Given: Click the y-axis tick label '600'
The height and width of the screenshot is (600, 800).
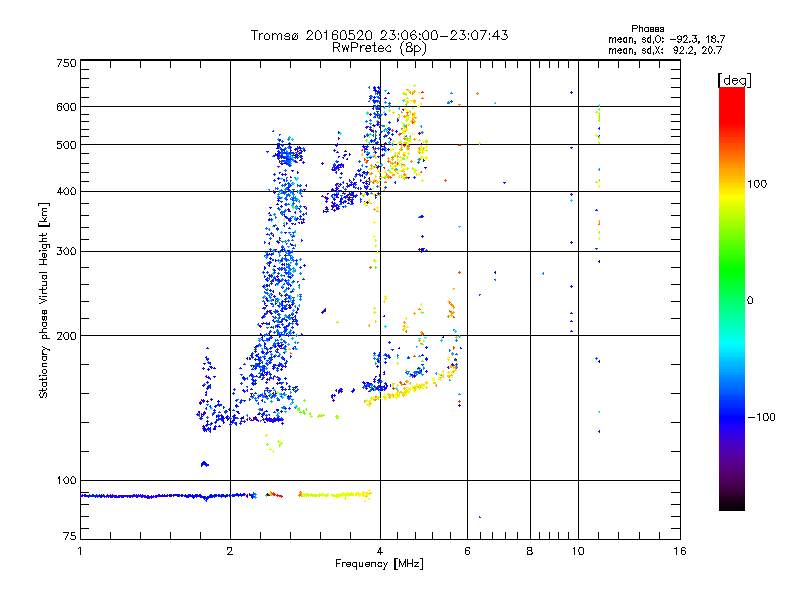Looking at the screenshot, I should coord(66,107).
